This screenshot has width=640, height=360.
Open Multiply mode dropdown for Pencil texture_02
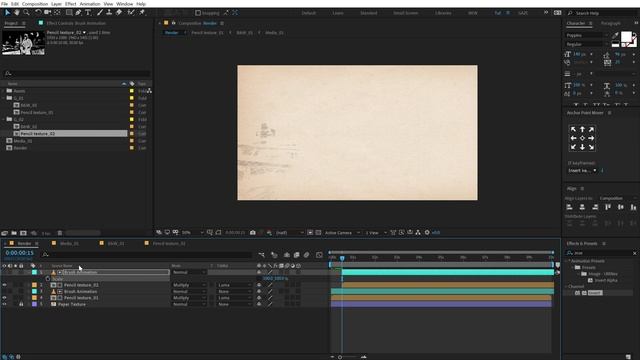pyautogui.click(x=189, y=285)
